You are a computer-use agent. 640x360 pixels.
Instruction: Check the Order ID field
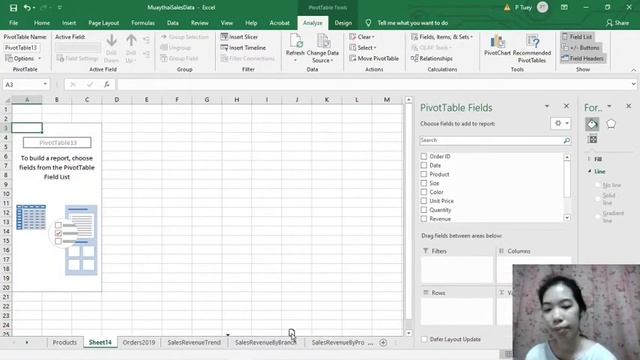(424, 156)
